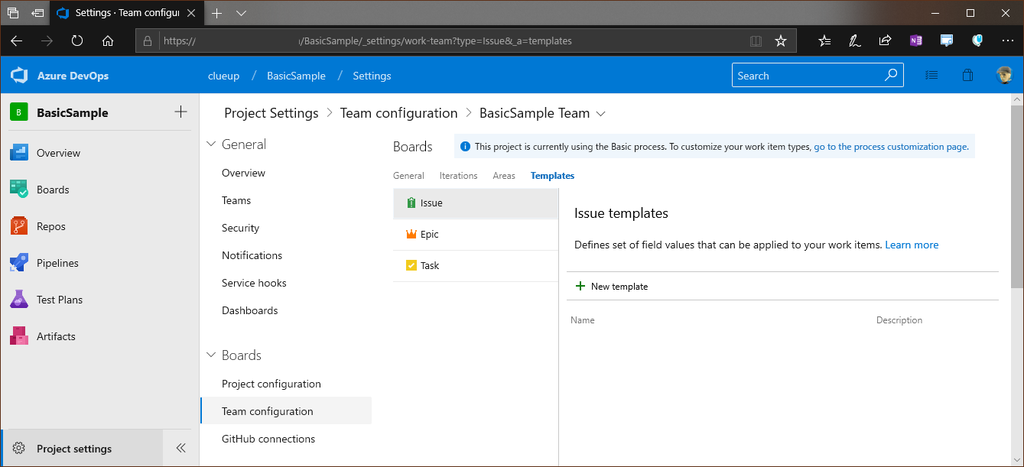Toggle reading view icon in address bar
The height and width of the screenshot is (467, 1024).
pos(756,40)
